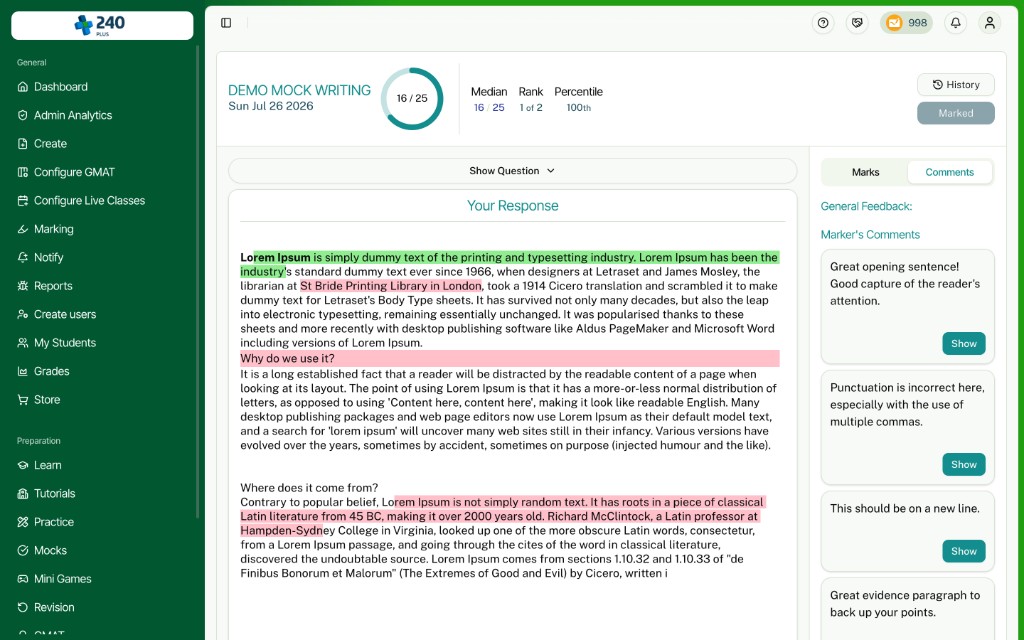Click the Reports bug icon
Viewport: 1024px width, 640px height.
23,285
